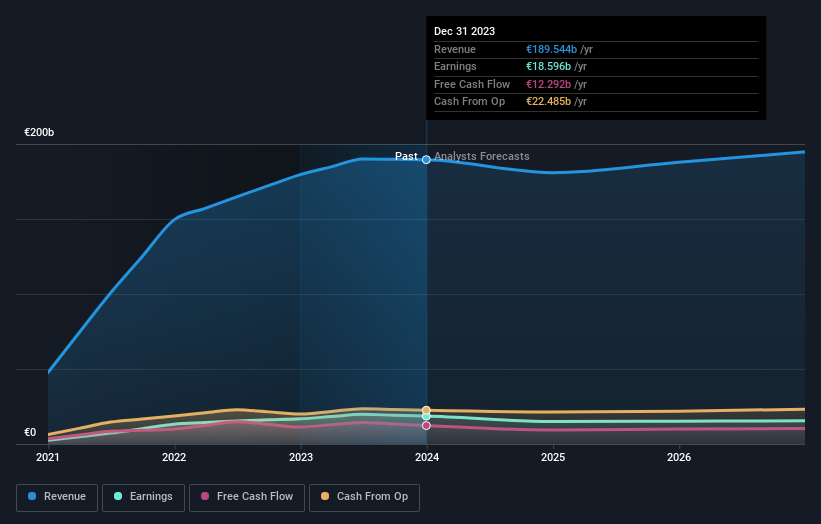This screenshot has height=524, width=821.
Task: Click the 'Past' label on chart
Action: (x=406, y=156)
